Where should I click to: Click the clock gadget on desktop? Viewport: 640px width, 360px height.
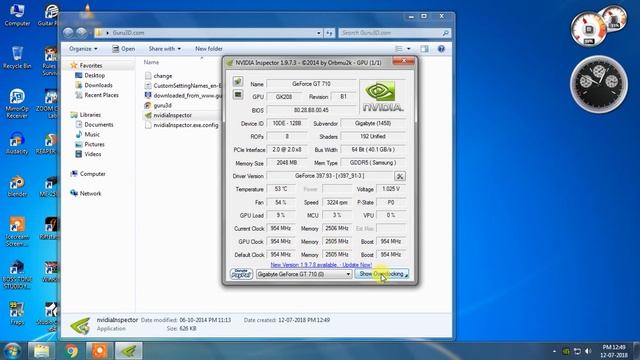[598, 84]
